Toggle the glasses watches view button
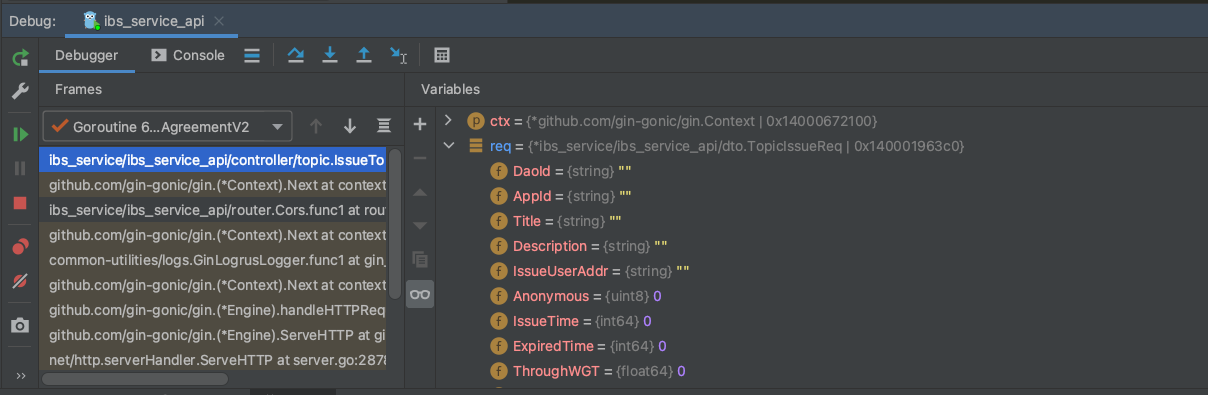The height and width of the screenshot is (395, 1208). point(420,293)
